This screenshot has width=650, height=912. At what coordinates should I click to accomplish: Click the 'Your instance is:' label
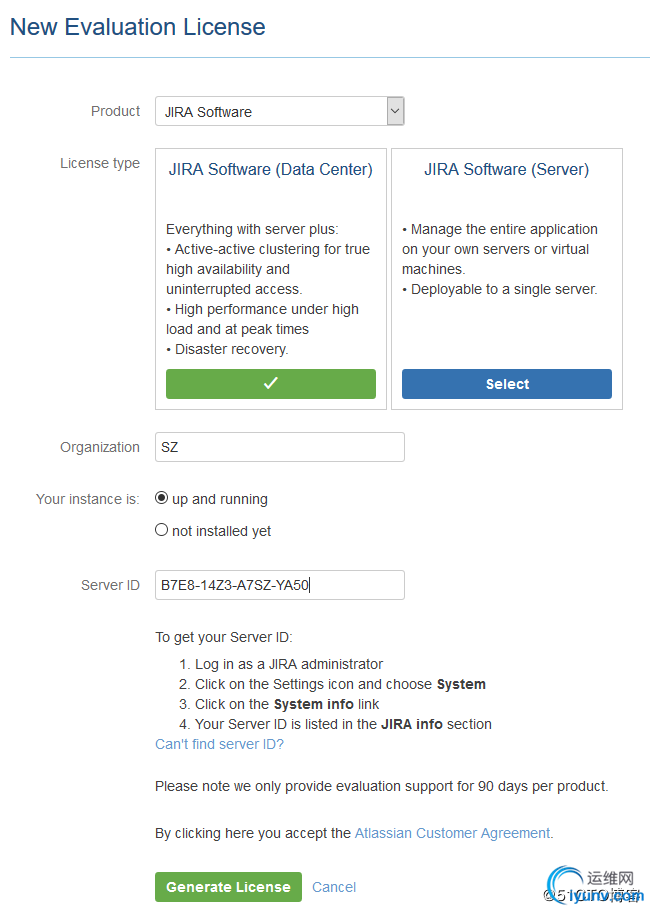(x=88, y=499)
